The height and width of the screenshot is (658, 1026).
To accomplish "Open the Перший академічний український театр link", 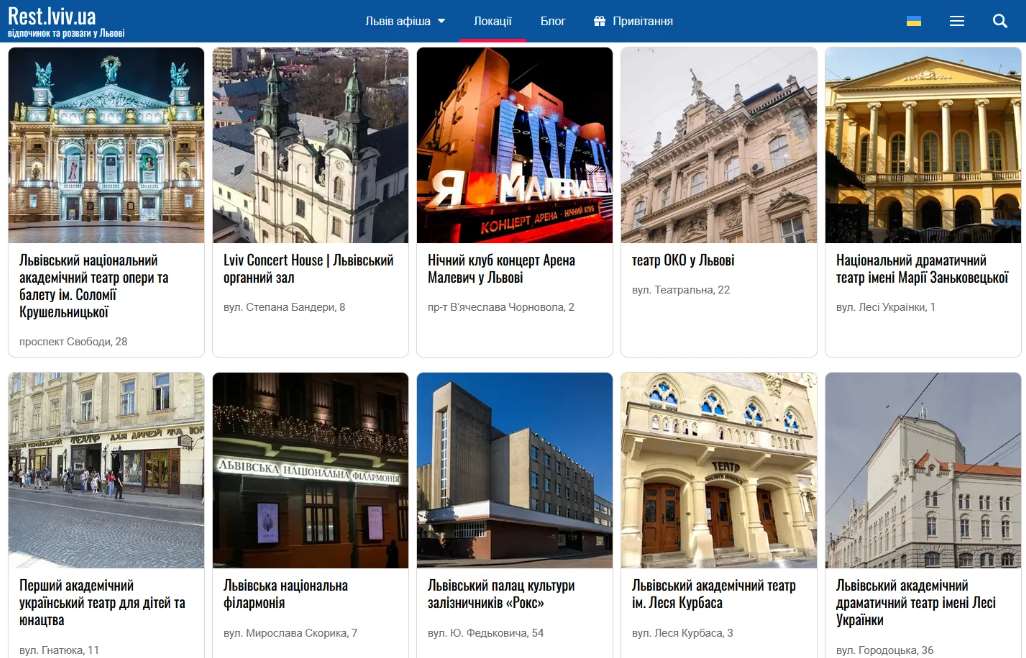I will (102, 603).
